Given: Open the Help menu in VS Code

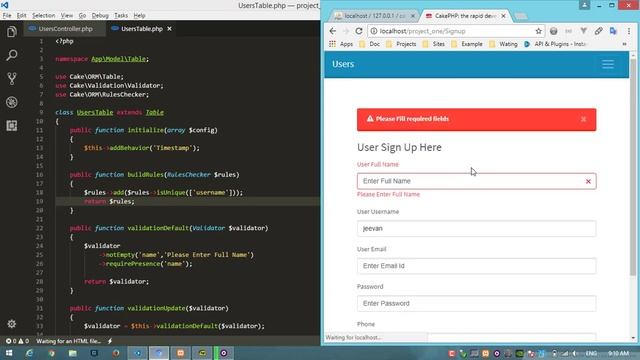Looking at the screenshot, I should tap(140, 16).
